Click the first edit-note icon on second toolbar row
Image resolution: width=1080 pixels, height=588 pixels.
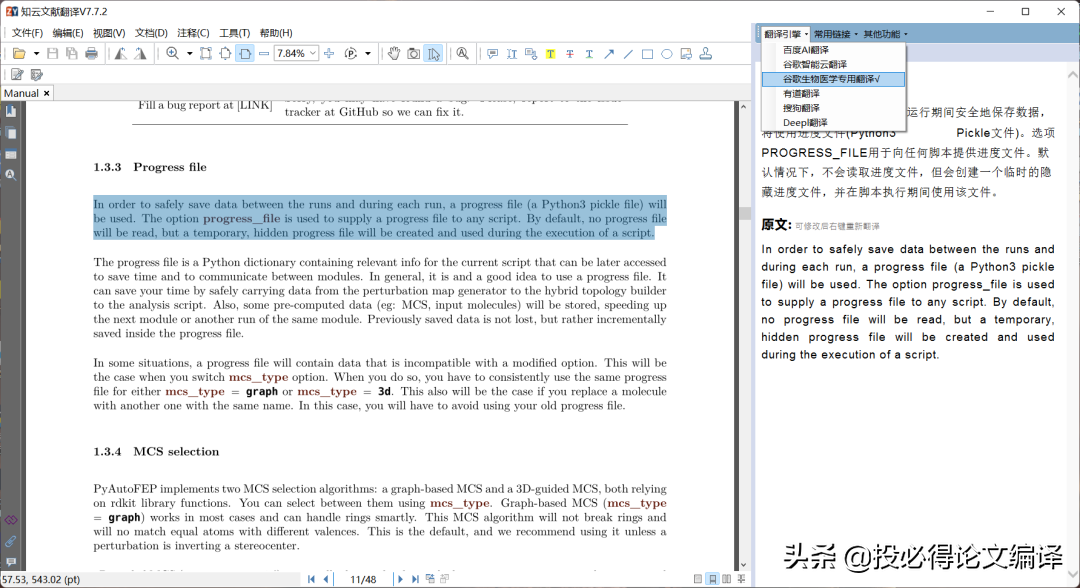17,74
